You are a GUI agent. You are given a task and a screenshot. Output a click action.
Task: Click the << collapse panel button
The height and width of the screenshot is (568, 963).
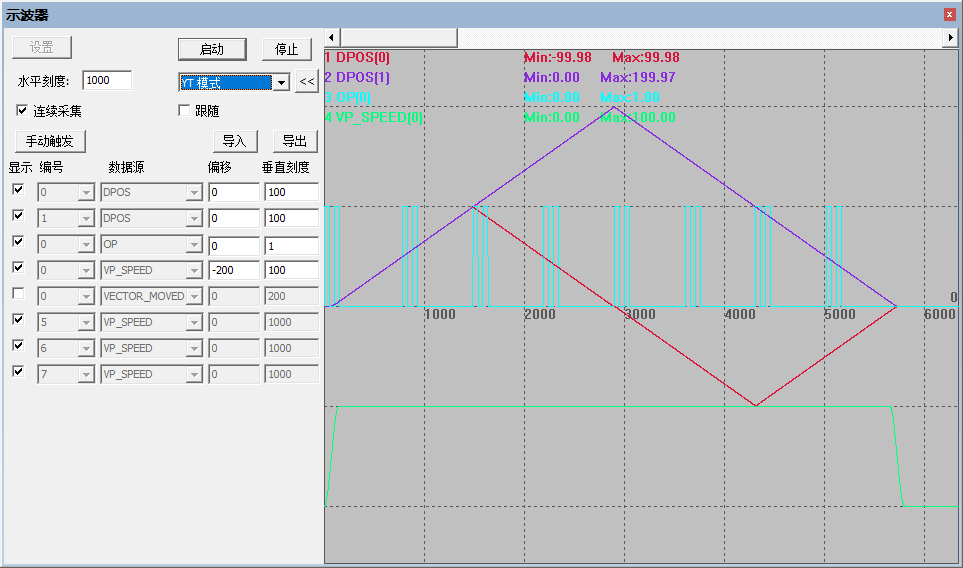[306, 82]
